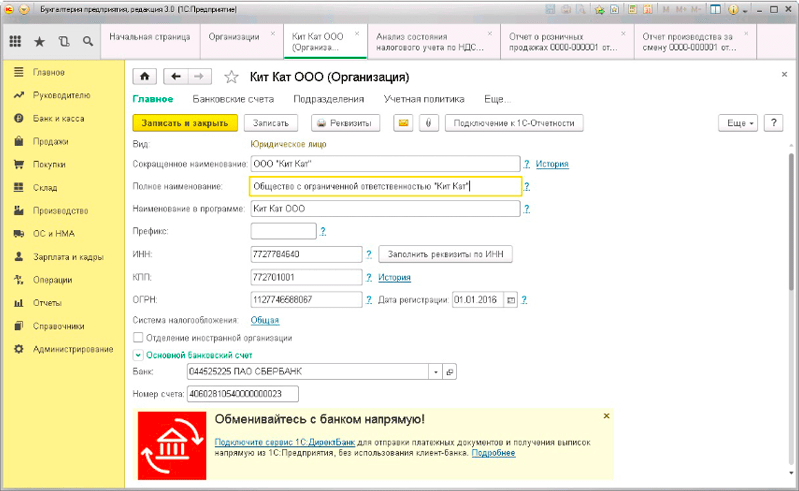The width and height of the screenshot is (799, 491).
Task: Click 'Записать и закрыть' button
Action: (185, 123)
